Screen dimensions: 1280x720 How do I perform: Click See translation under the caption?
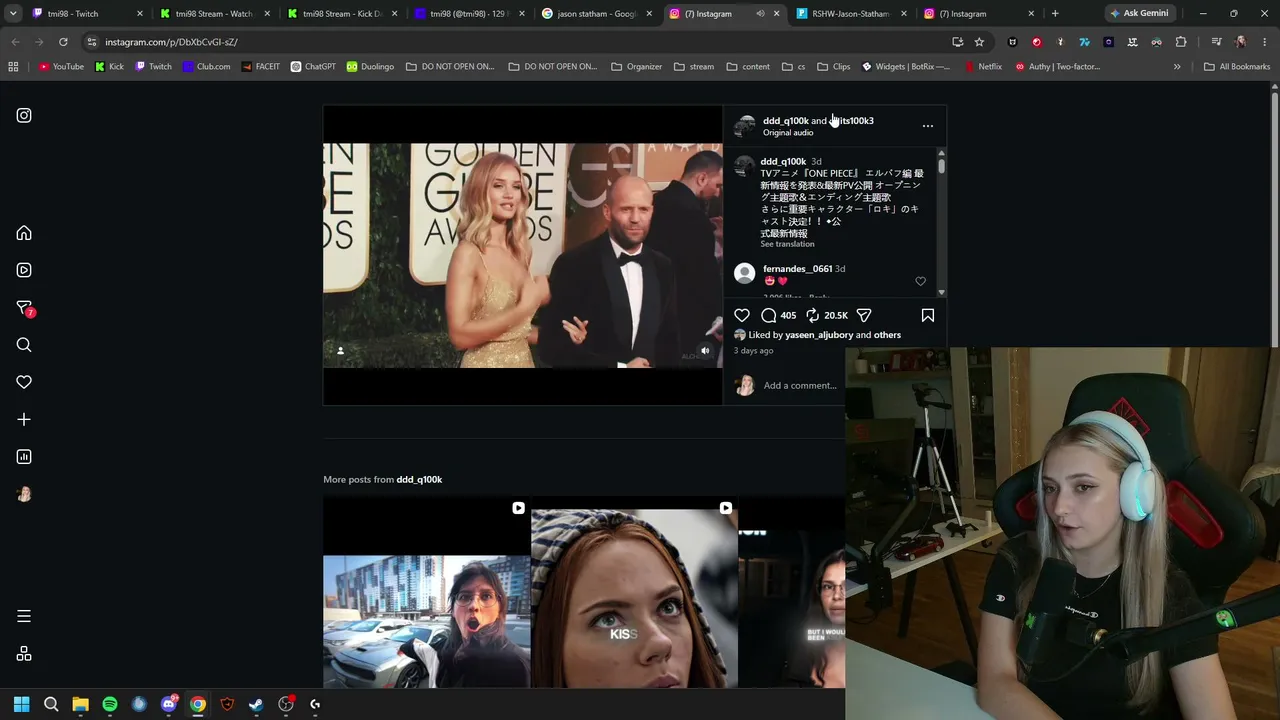(x=787, y=244)
